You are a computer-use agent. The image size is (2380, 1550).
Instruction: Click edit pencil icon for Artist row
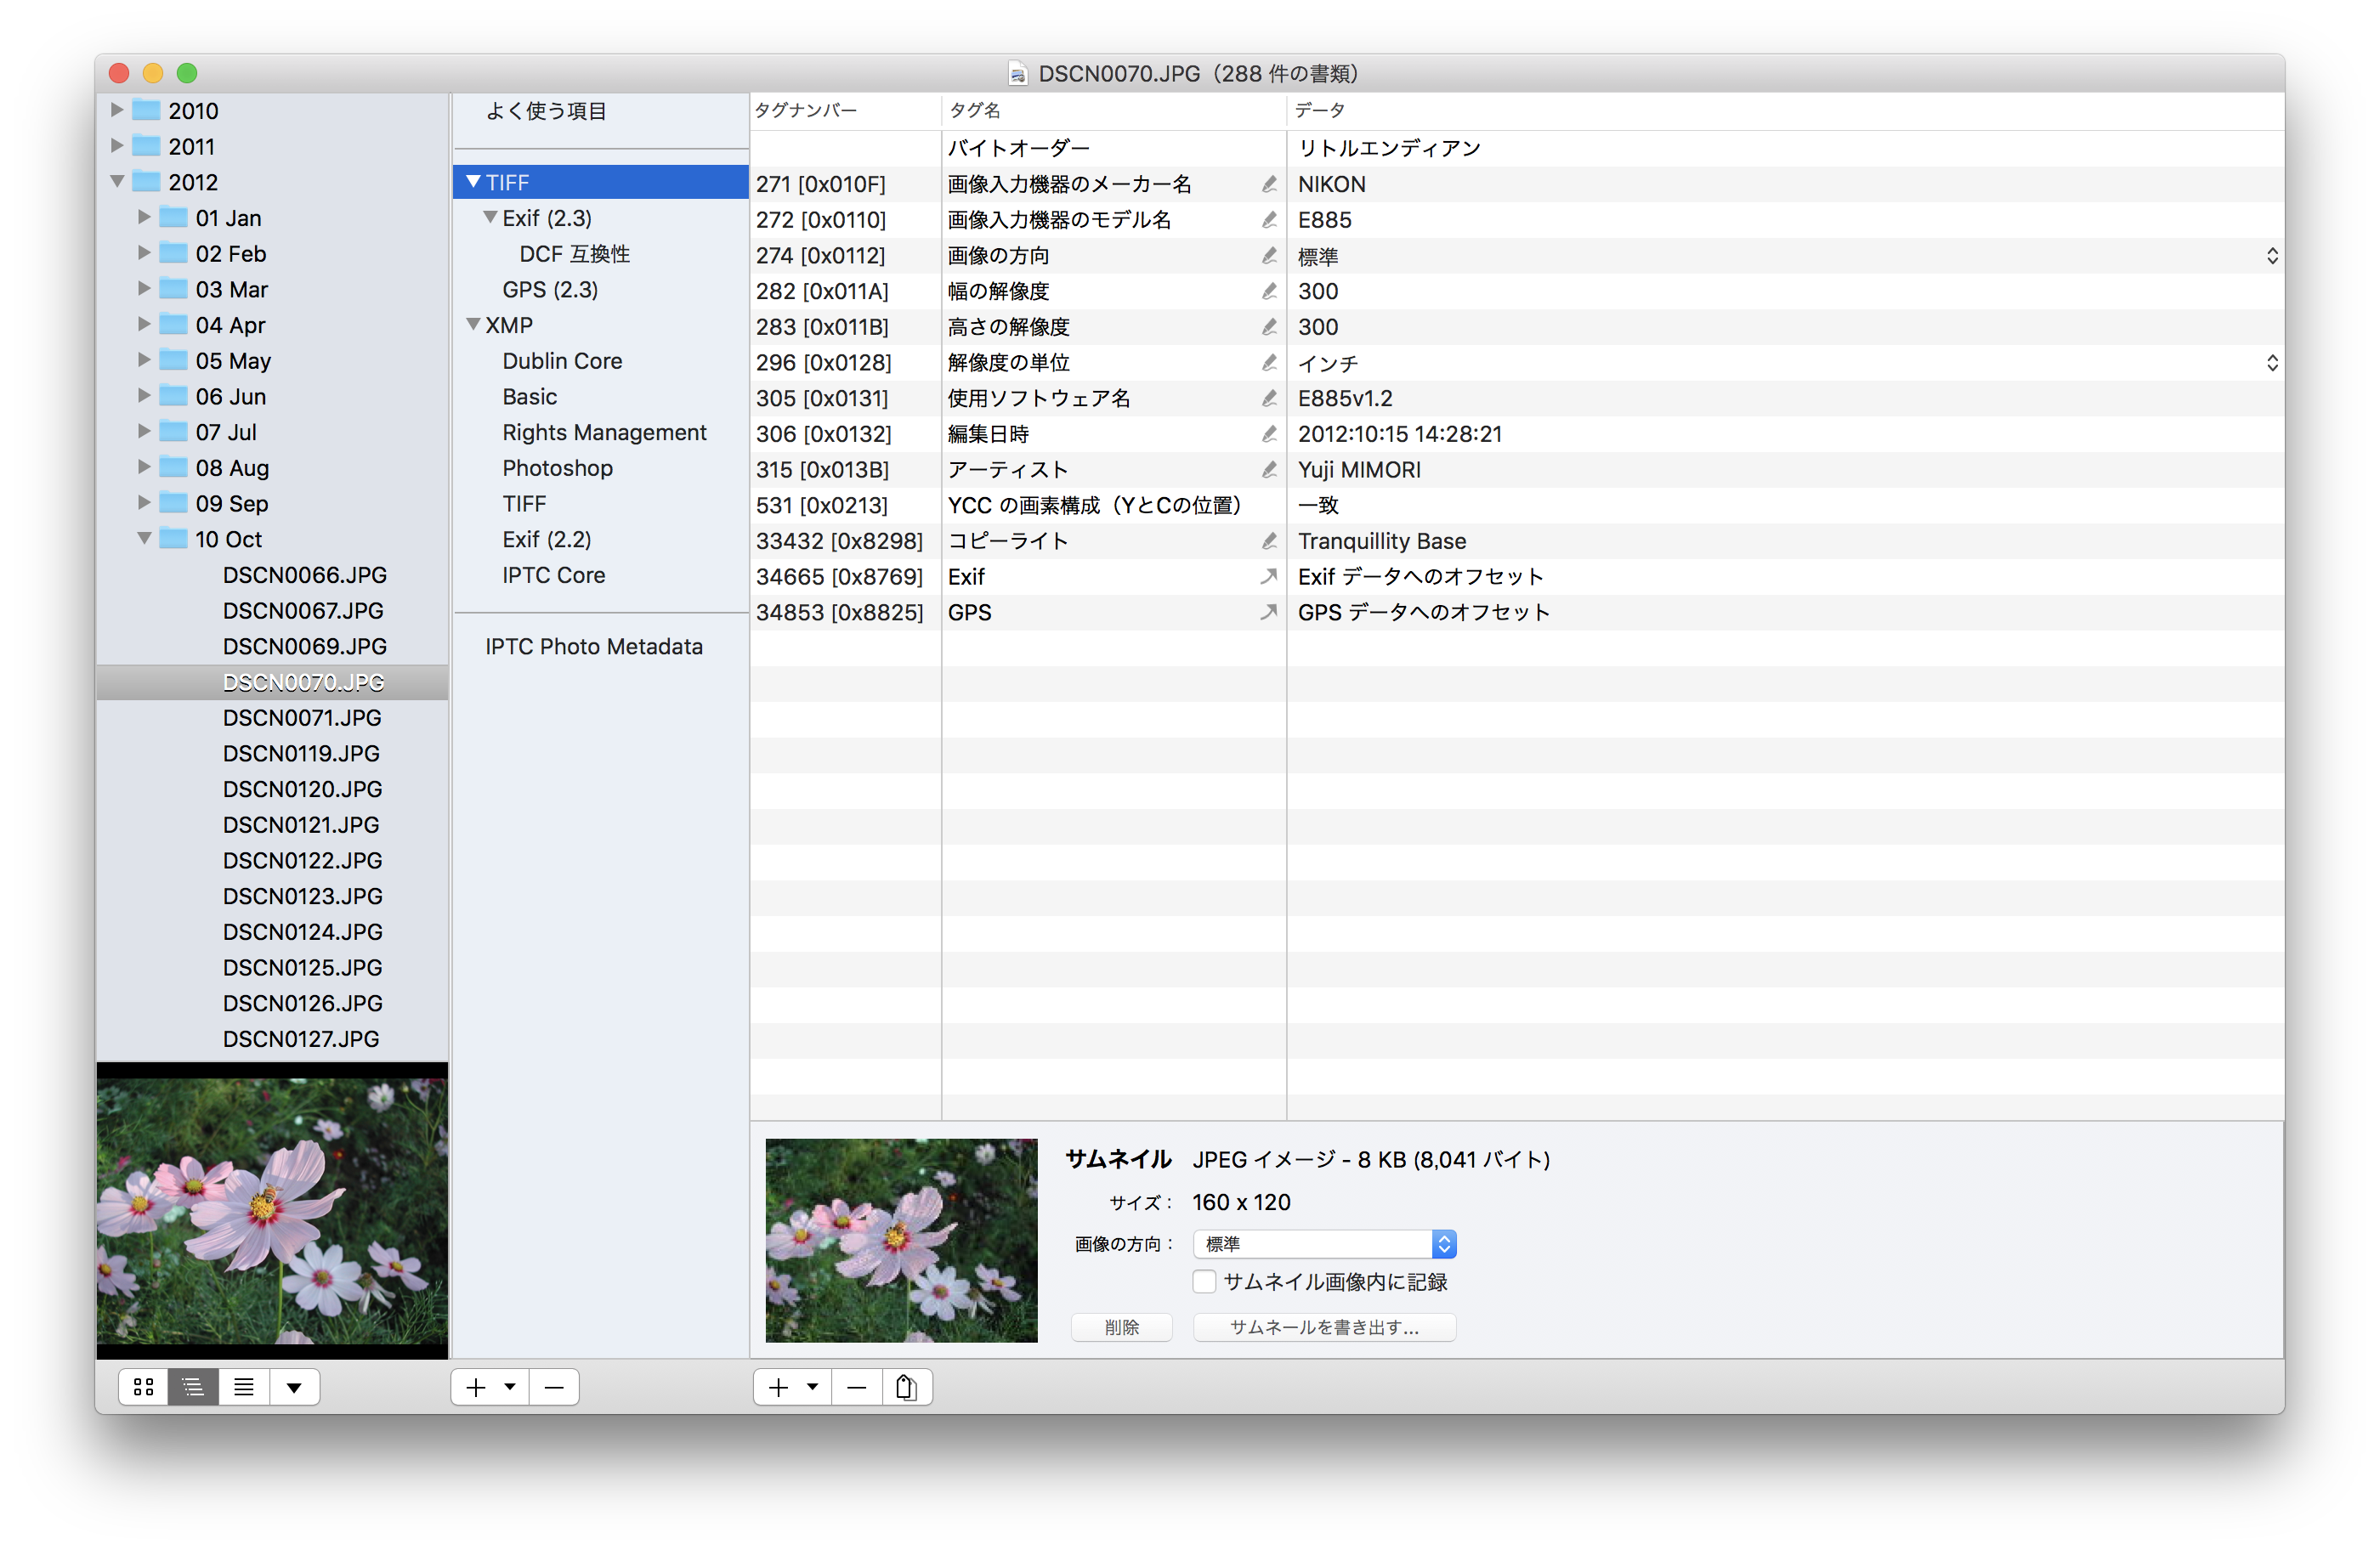tap(1269, 470)
